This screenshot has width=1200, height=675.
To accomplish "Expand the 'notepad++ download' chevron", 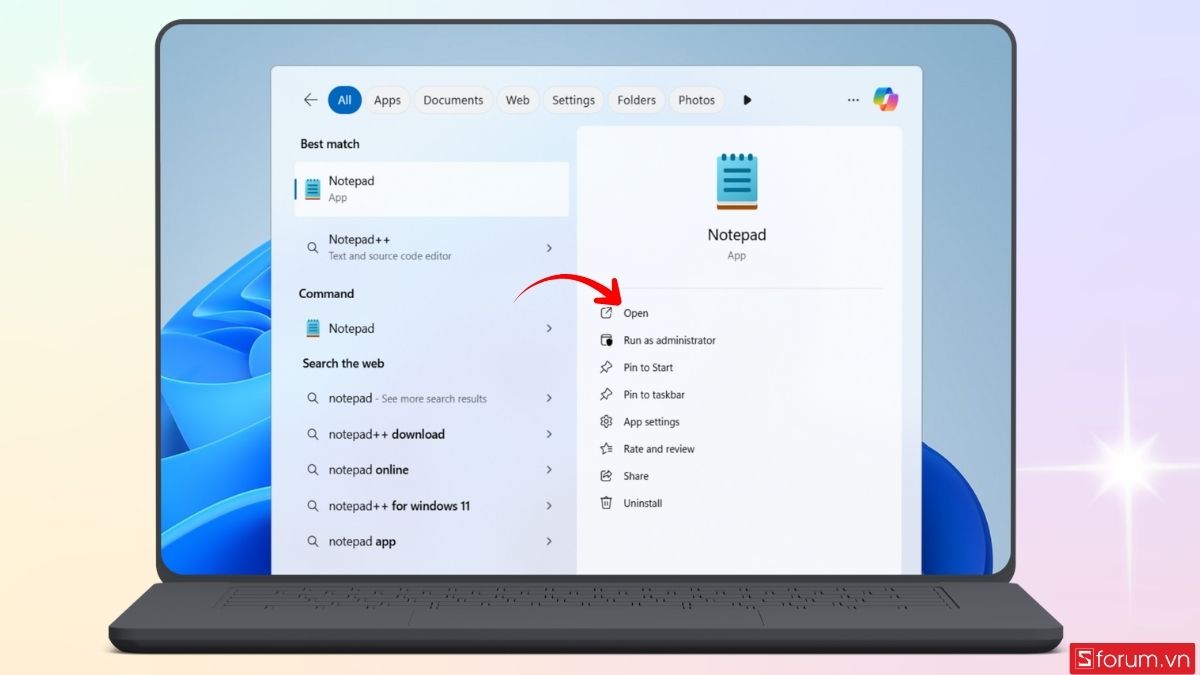I will click(549, 434).
